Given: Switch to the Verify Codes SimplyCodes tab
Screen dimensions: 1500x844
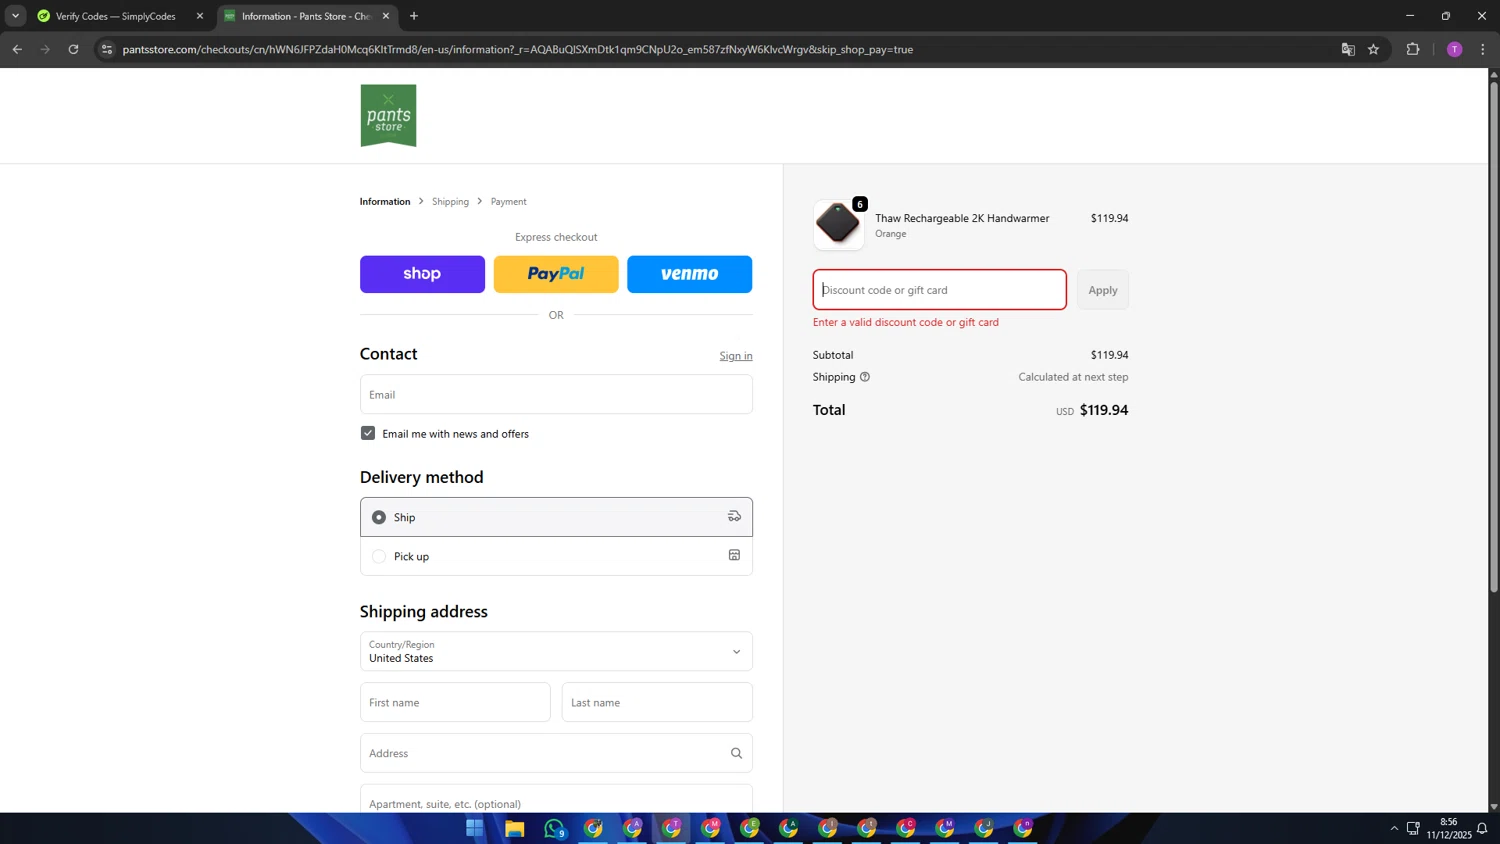Looking at the screenshot, I should tap(118, 16).
